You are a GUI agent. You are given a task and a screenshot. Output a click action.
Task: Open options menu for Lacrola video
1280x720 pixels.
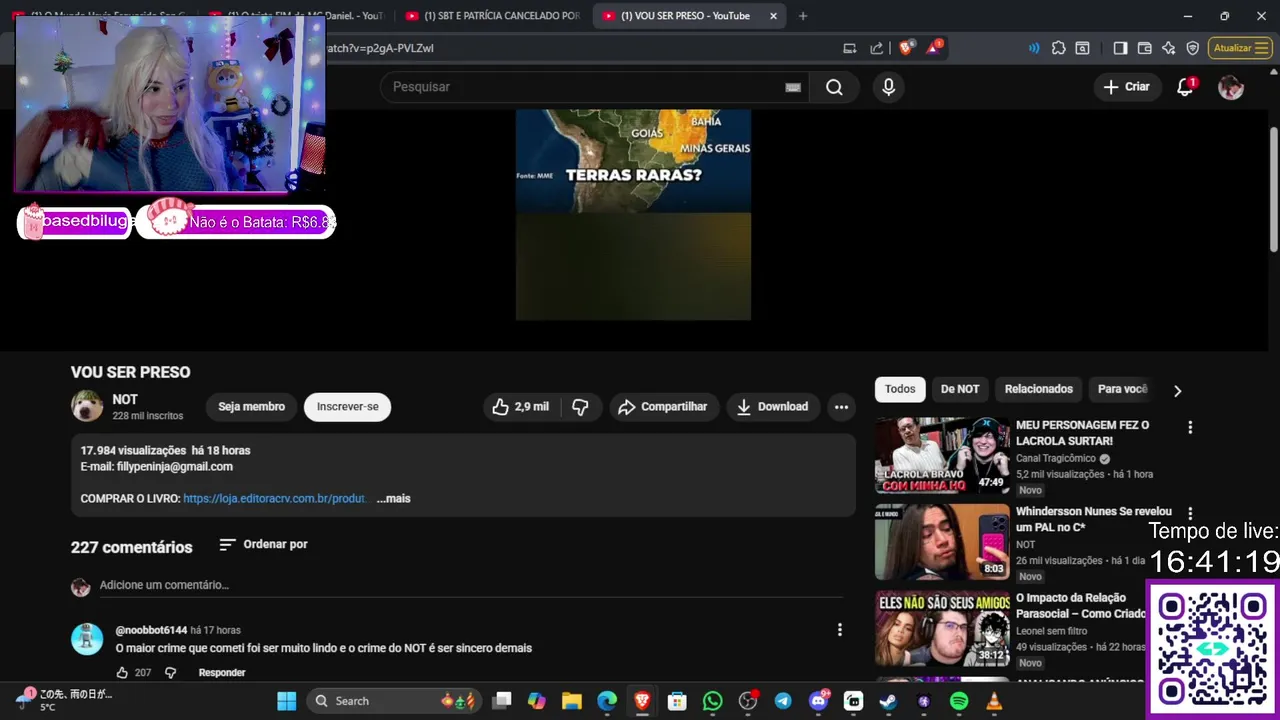click(1190, 428)
